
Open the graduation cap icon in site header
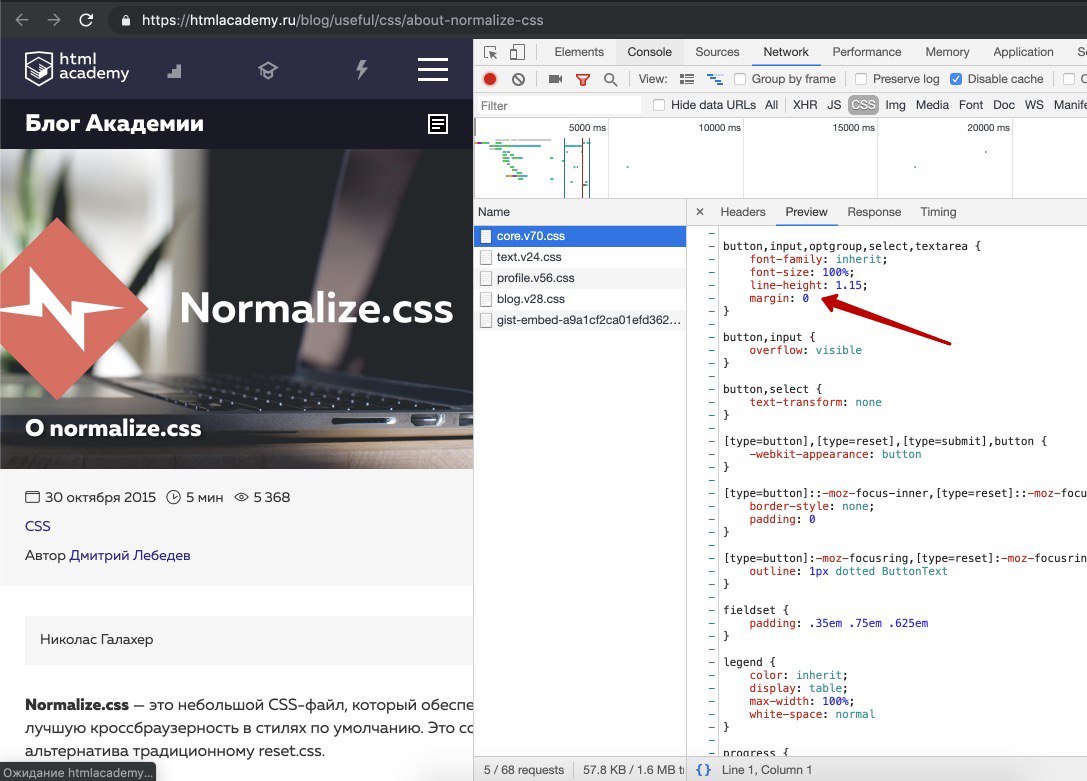coord(268,69)
